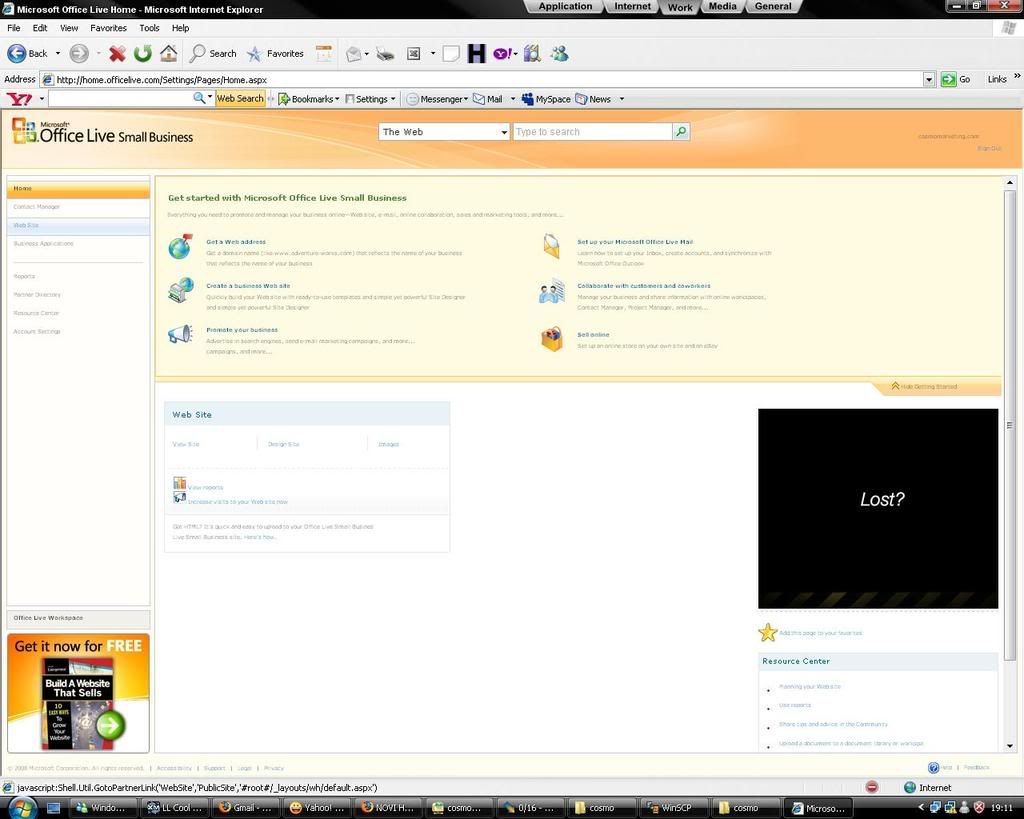The width and height of the screenshot is (1024, 819).
Task: Click the Edit page toolbar icon
Action: (413, 54)
